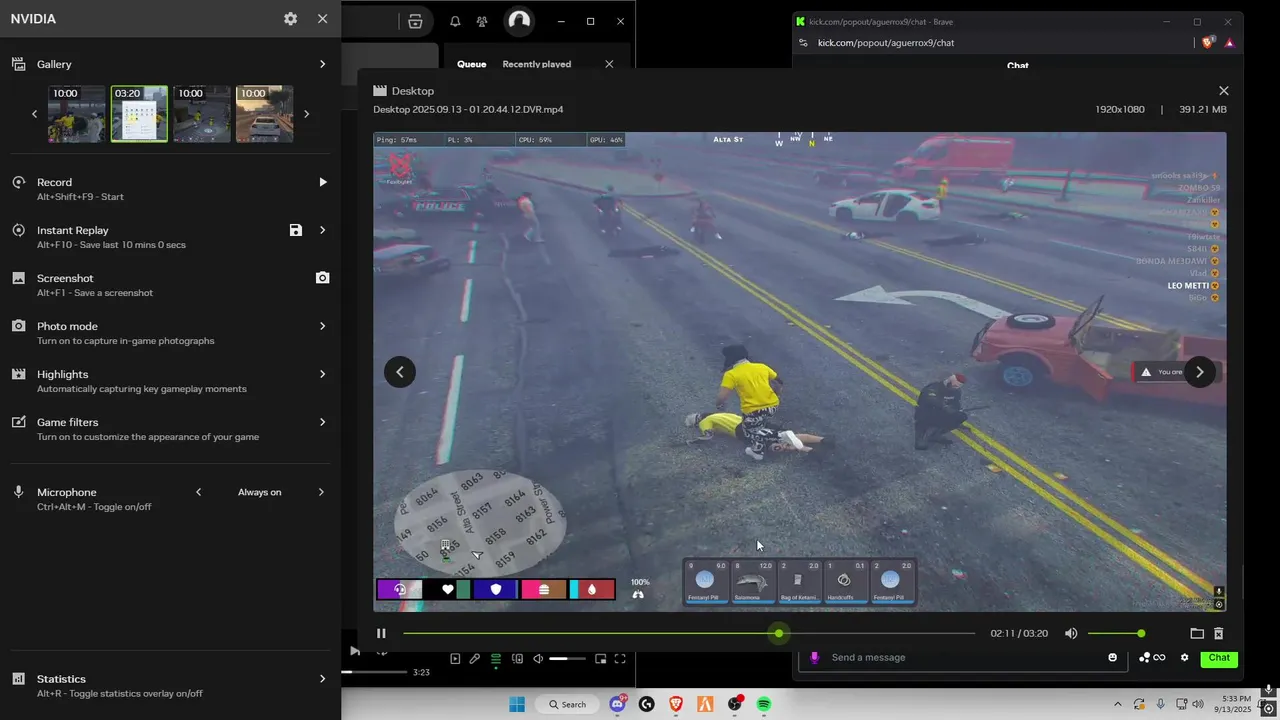1280x720 pixels.
Task: Go to previous video in viewer
Action: tap(400, 372)
